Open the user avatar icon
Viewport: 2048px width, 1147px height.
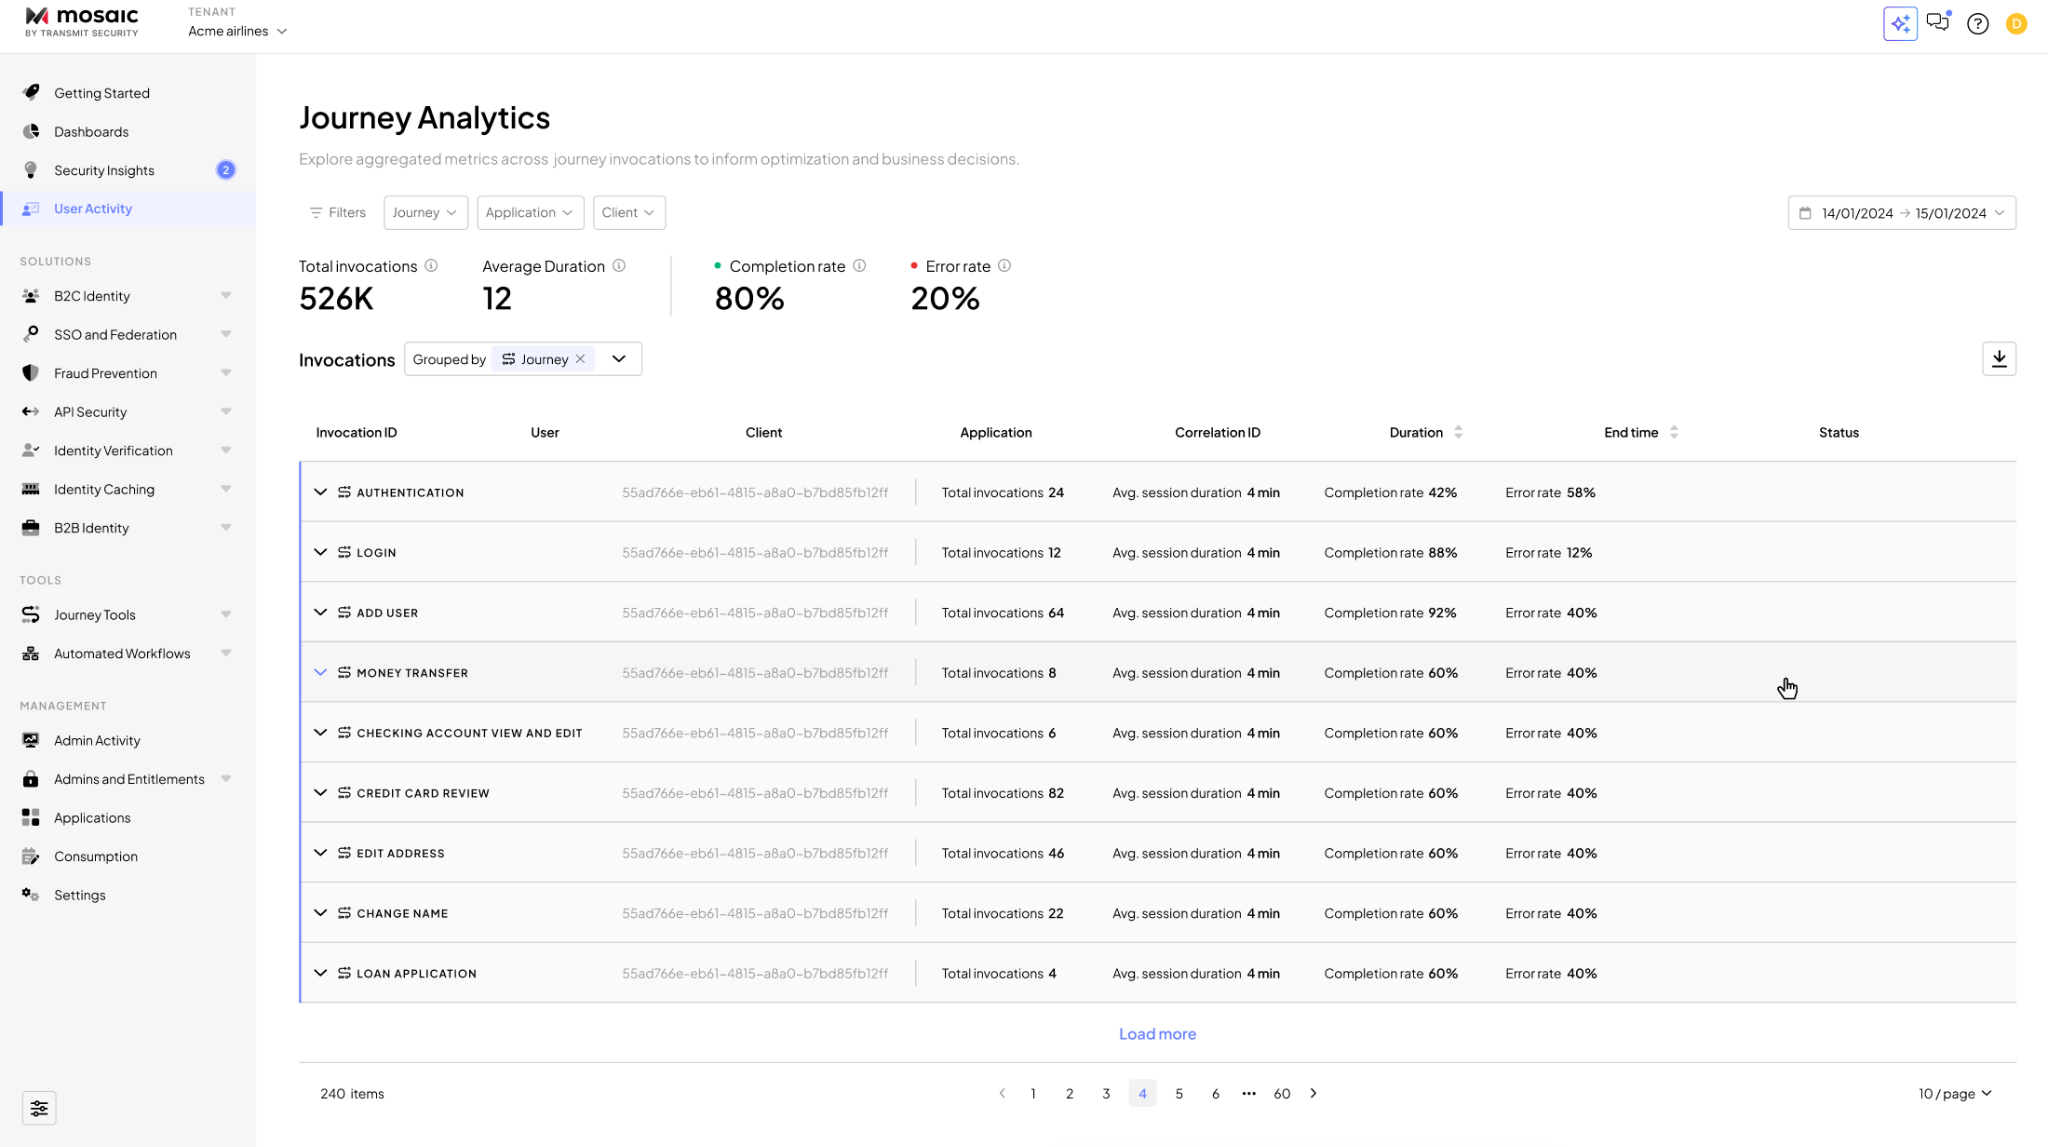click(2016, 24)
